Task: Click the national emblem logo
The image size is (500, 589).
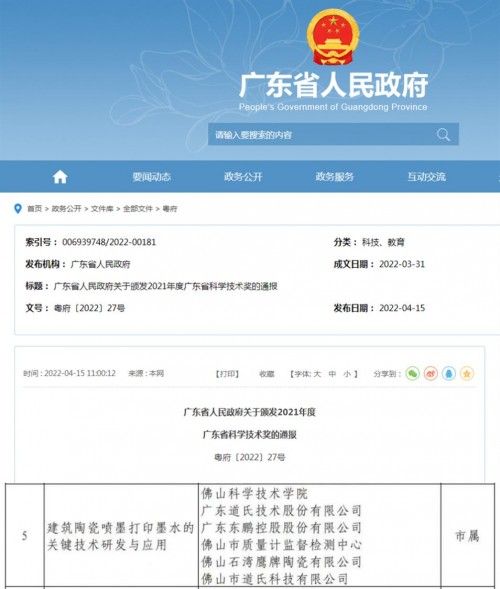Action: pyautogui.click(x=333, y=37)
